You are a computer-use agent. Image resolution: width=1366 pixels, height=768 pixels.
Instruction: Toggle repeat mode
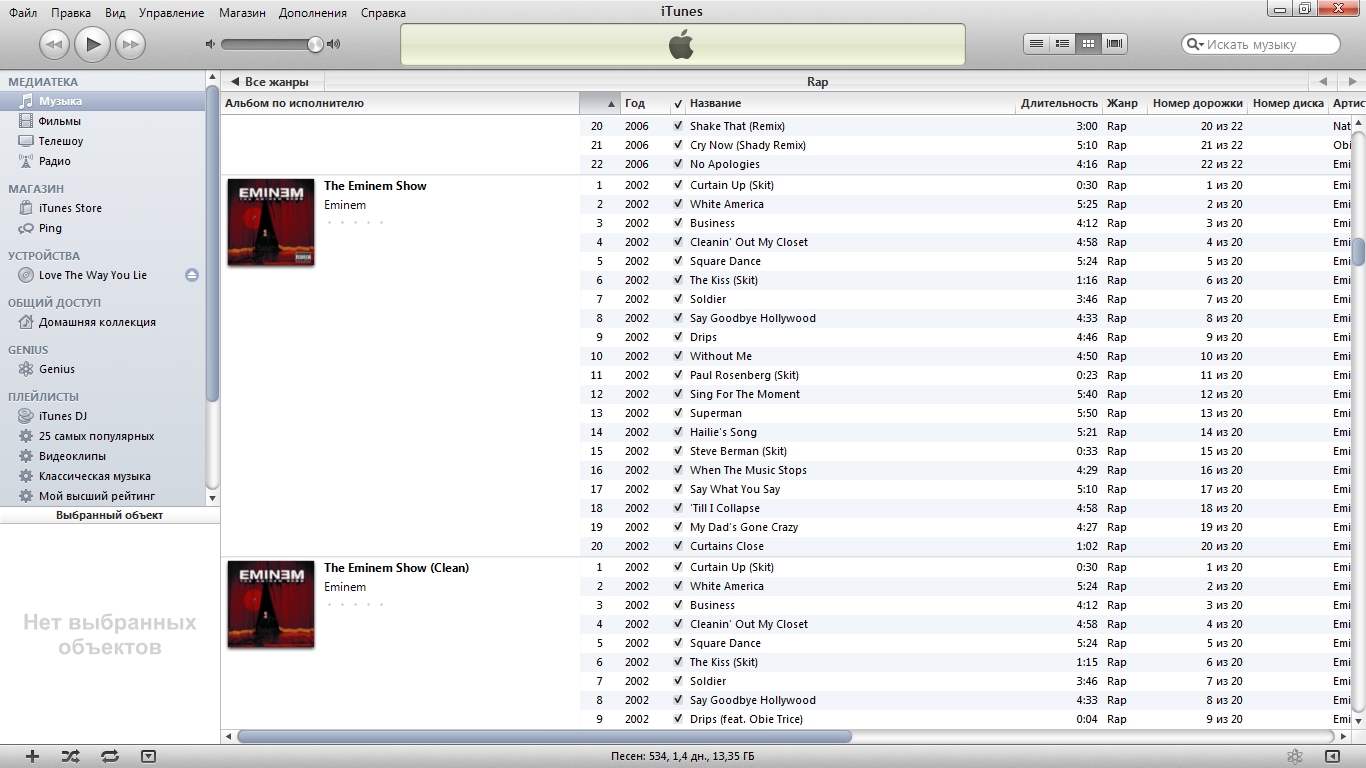pyautogui.click(x=110, y=757)
